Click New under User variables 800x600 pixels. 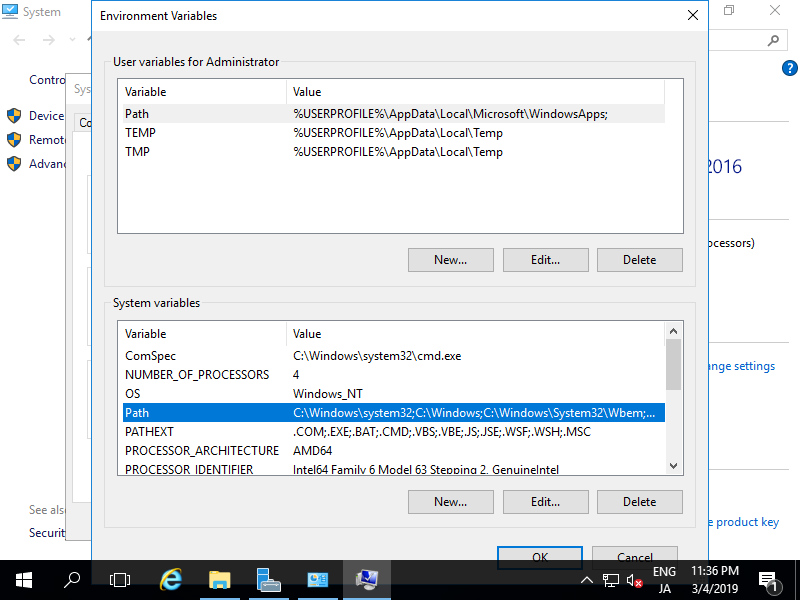click(x=450, y=259)
